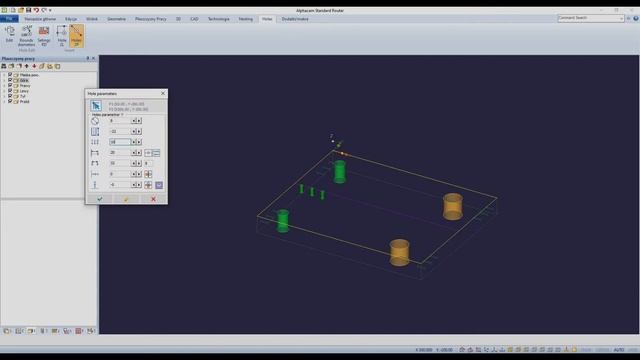Click the help icon at top right
640x360 pixels.
click(x=636, y=18)
